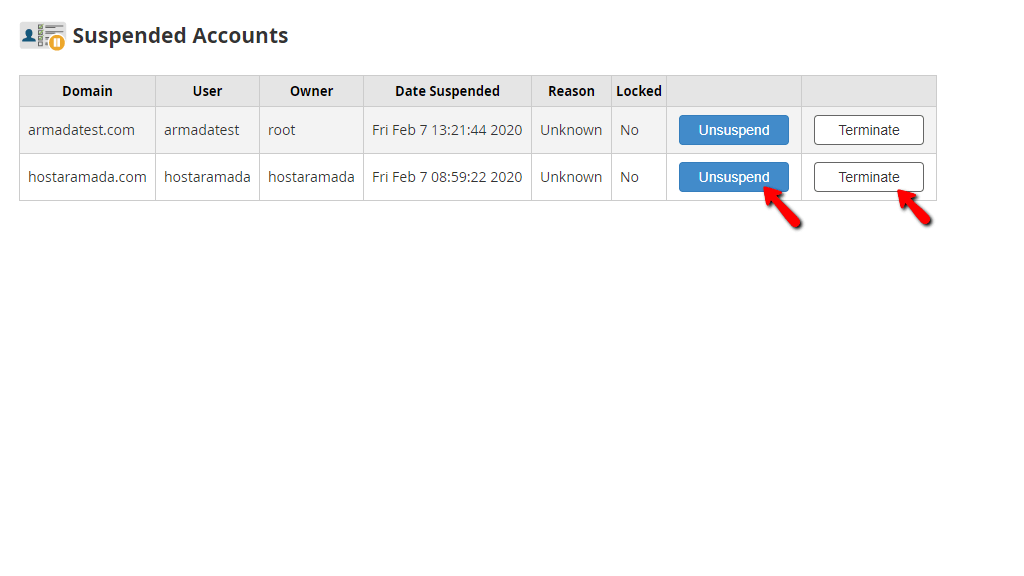Click the Domain column header
This screenshot has height=576, width=1024.
pyautogui.click(x=88, y=91)
